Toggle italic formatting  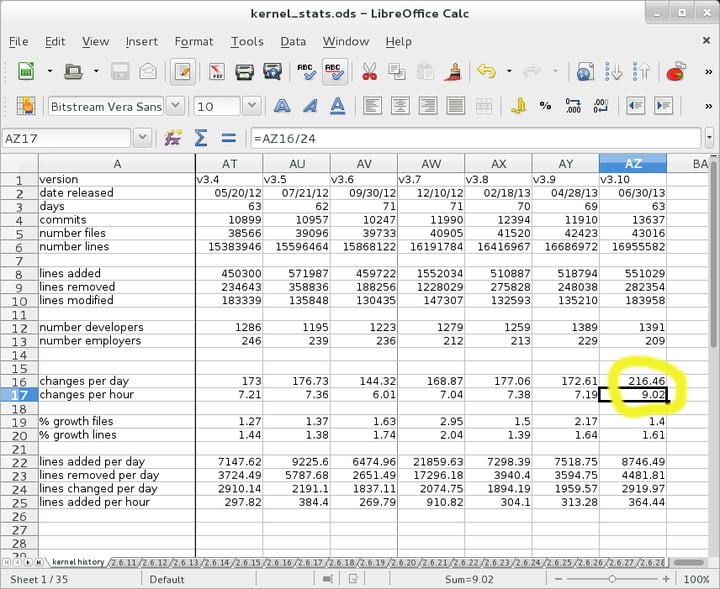(310, 106)
